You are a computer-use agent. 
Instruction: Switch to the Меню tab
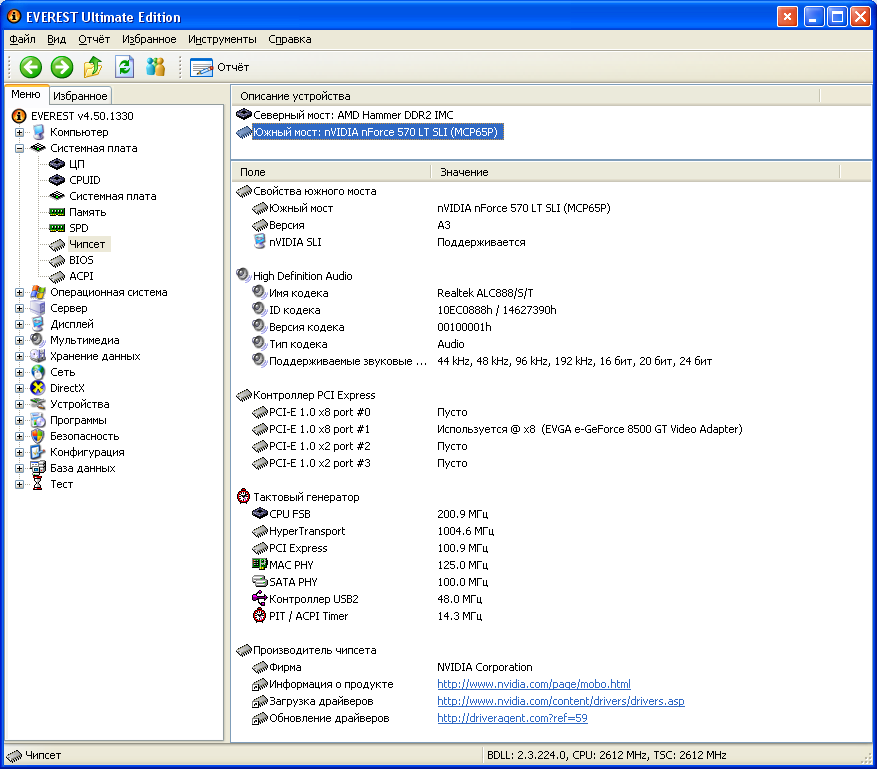click(26, 95)
